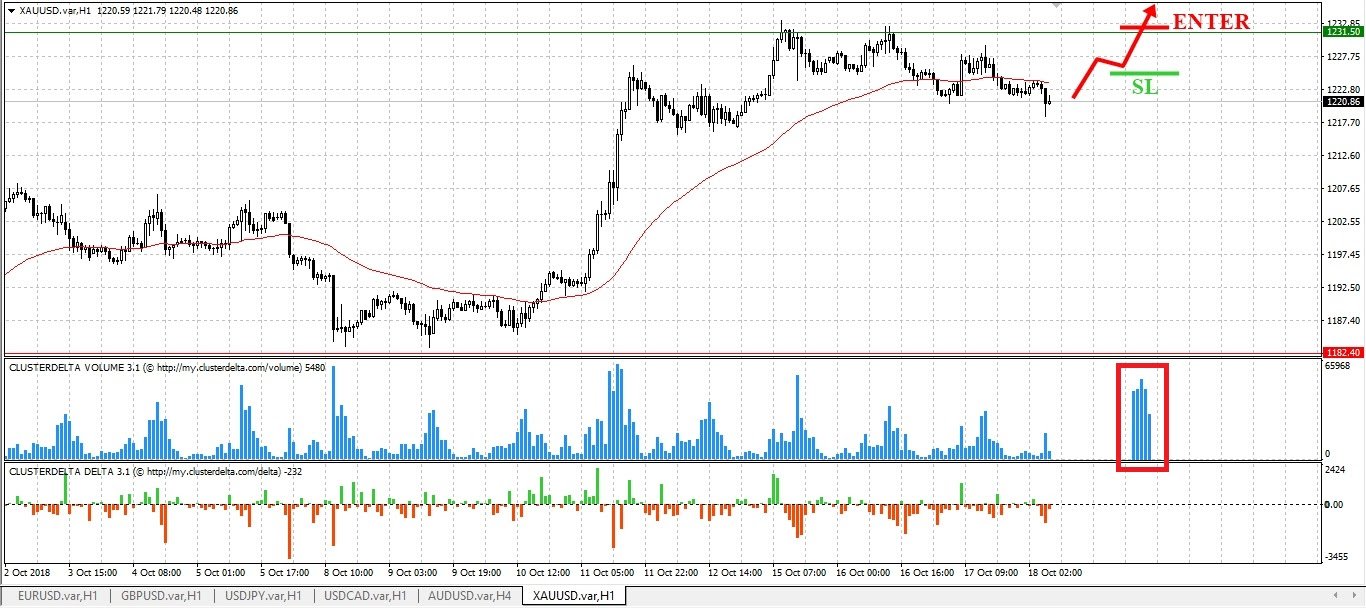Click the red ENTER text label
Image resolution: width=1366 pixels, height=608 pixels.
coord(1211,22)
